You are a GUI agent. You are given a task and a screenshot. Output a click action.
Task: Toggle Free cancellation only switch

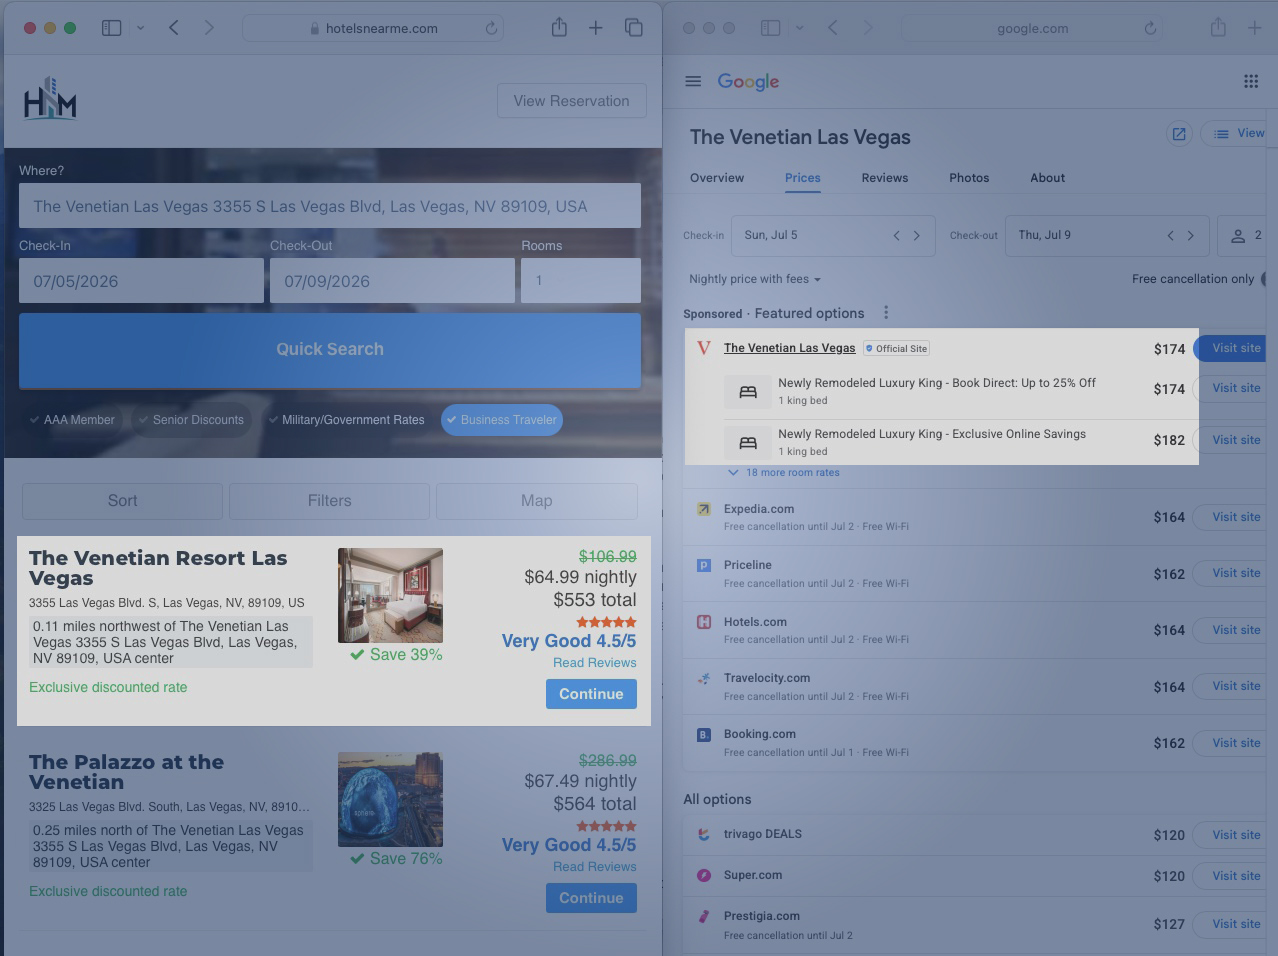pos(1266,279)
